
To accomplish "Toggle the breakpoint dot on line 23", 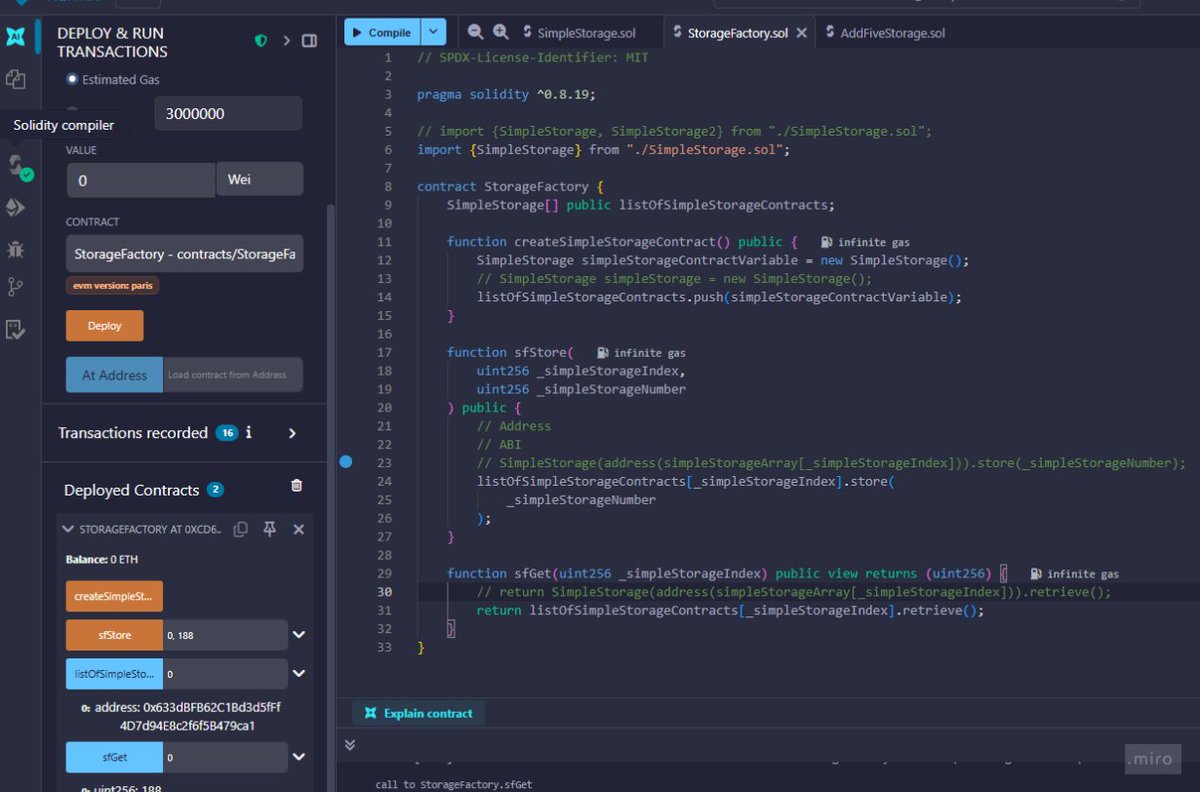I will (345, 461).
